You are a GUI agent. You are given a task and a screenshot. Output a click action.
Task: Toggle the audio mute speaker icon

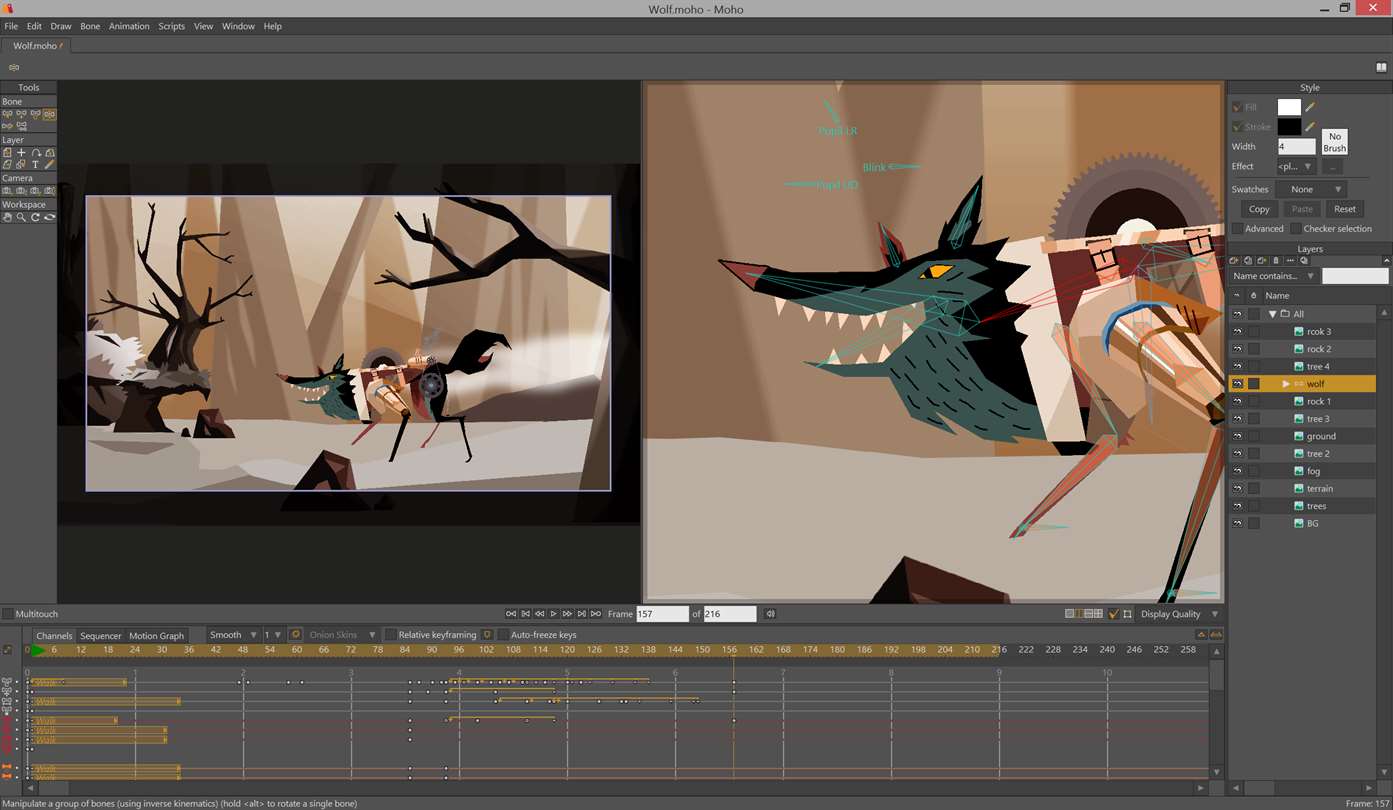770,614
